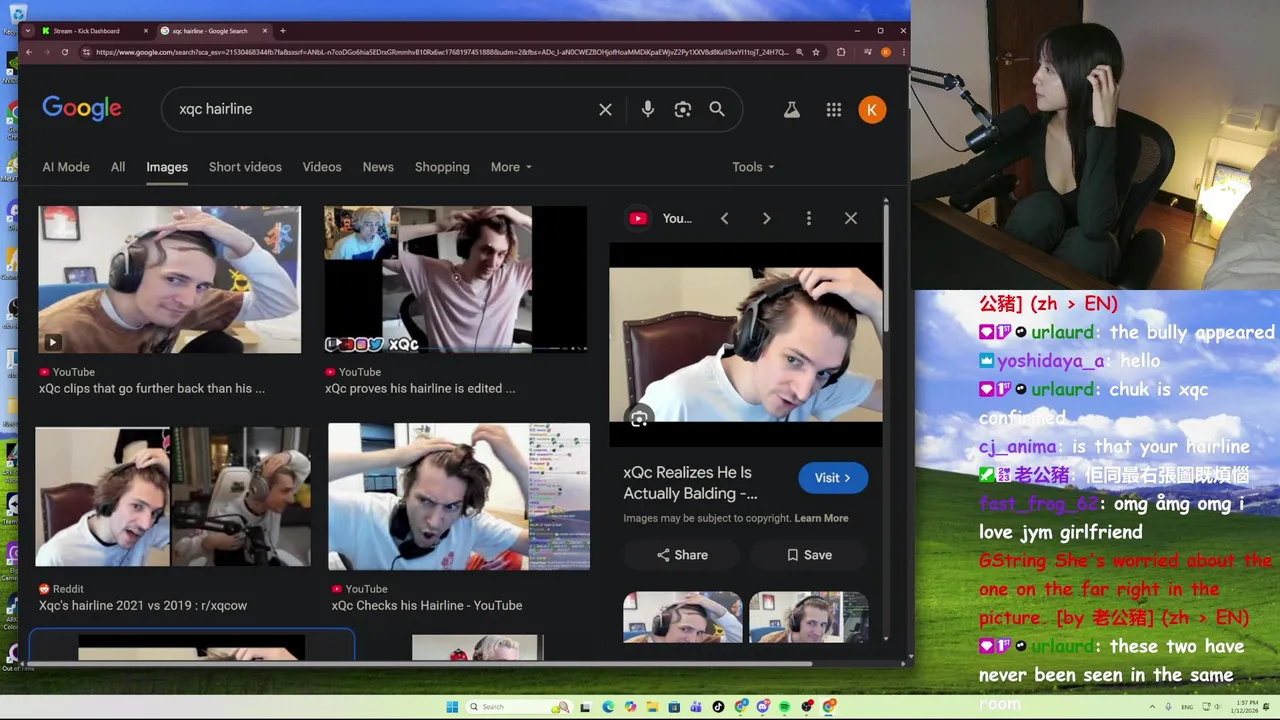Open TikTok from the taskbar
1280x720 pixels.
[x=718, y=707]
